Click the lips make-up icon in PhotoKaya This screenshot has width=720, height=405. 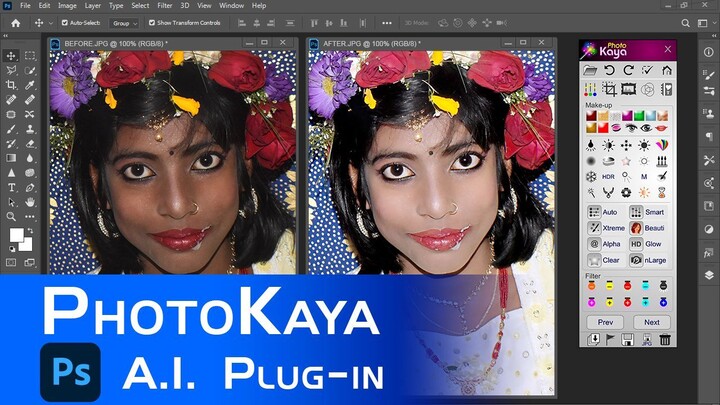[x=661, y=128]
